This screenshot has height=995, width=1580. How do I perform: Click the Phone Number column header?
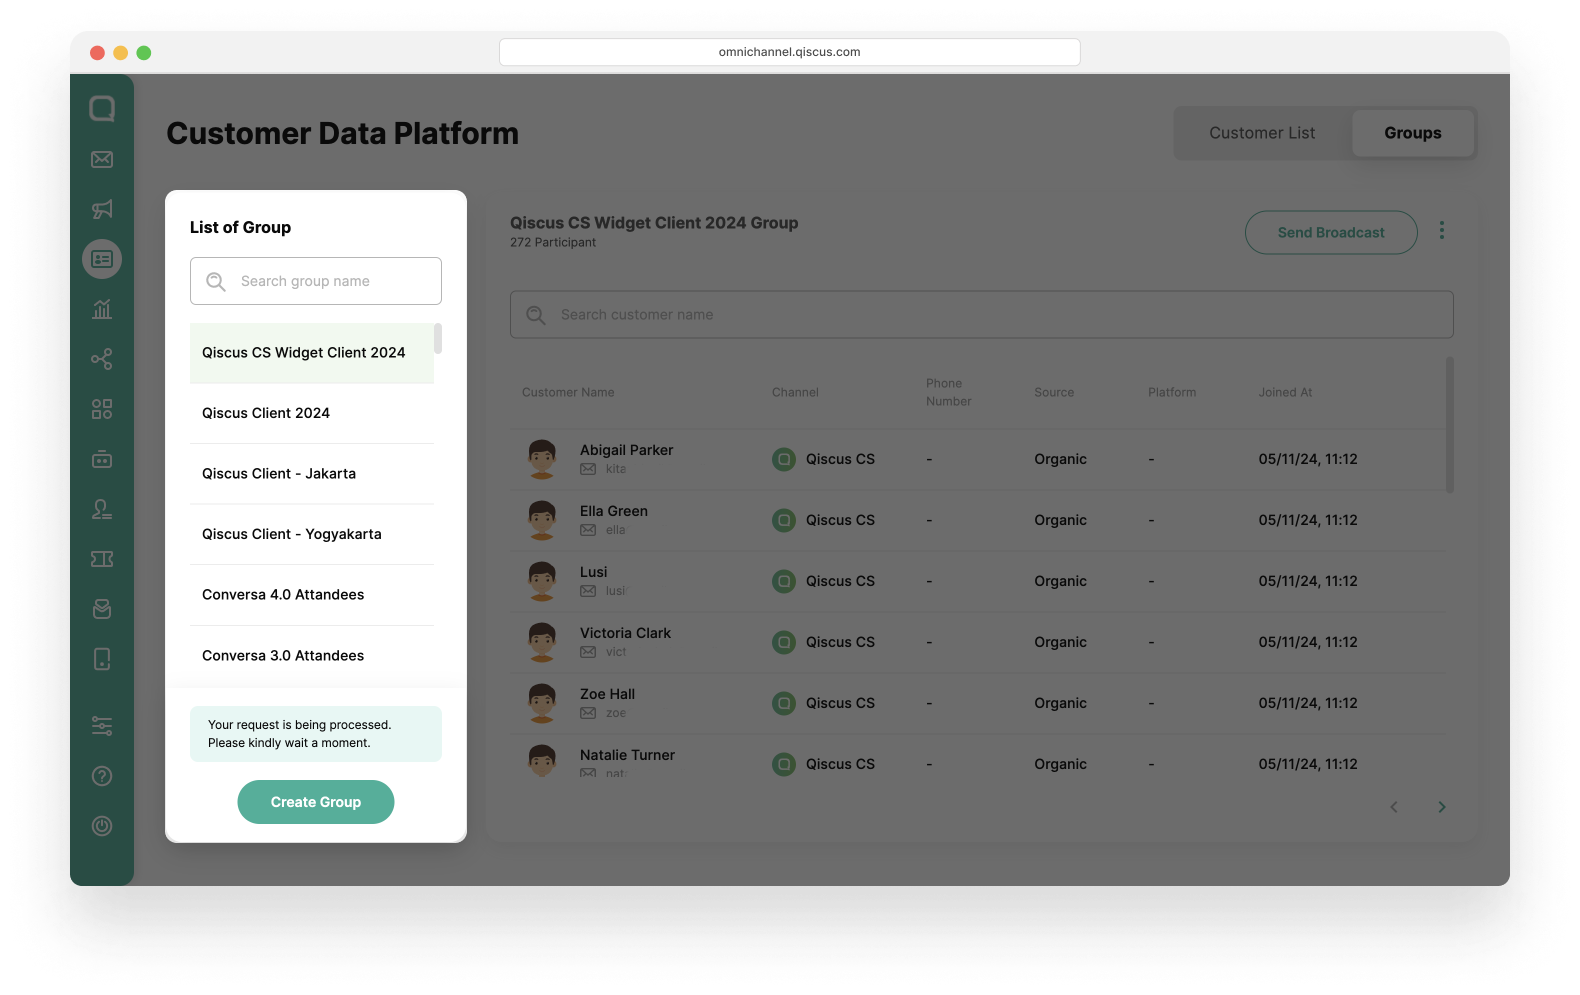point(948,392)
